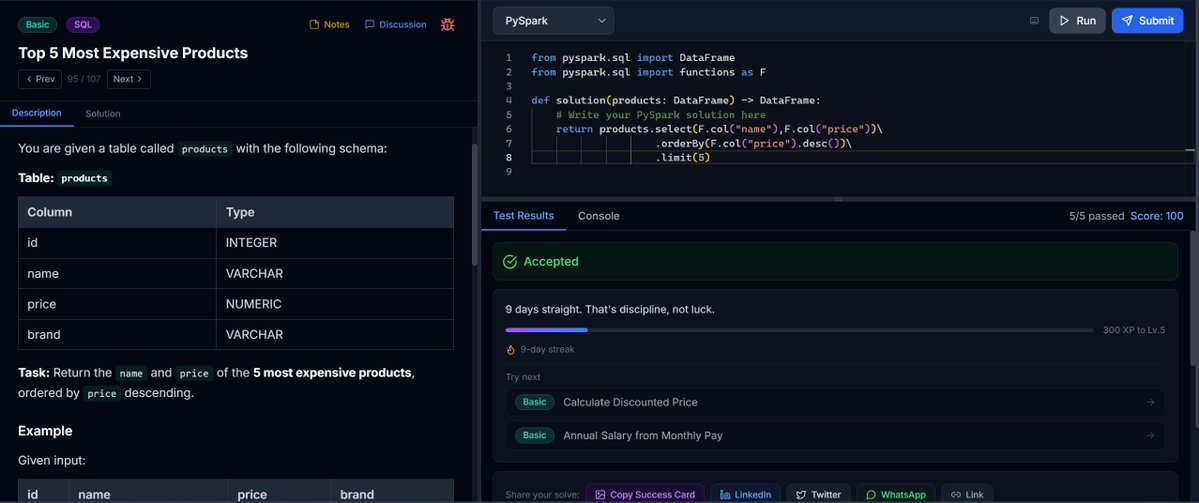This screenshot has width=1199, height=503.
Task: Click the '300 XP to Lv.5' label
Action: coord(1134,330)
